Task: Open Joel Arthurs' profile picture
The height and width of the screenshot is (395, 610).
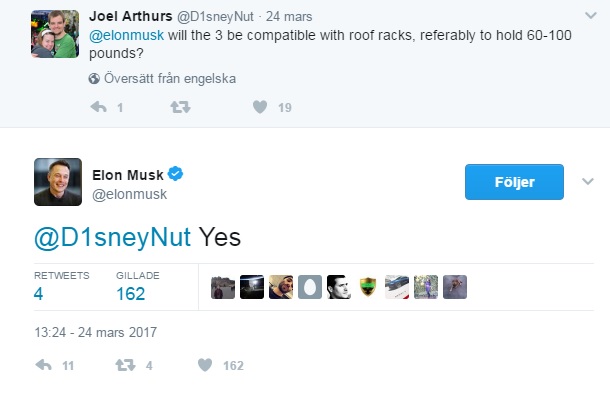Action: point(55,34)
